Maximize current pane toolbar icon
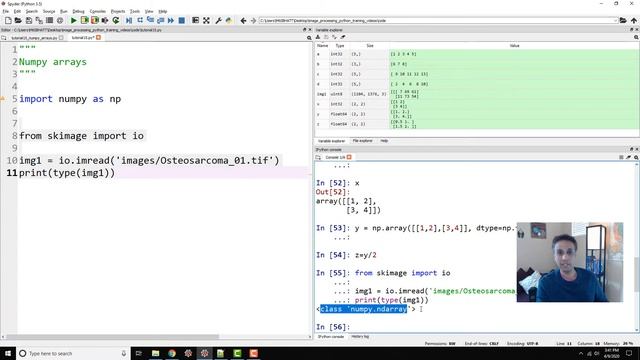 (196, 20)
